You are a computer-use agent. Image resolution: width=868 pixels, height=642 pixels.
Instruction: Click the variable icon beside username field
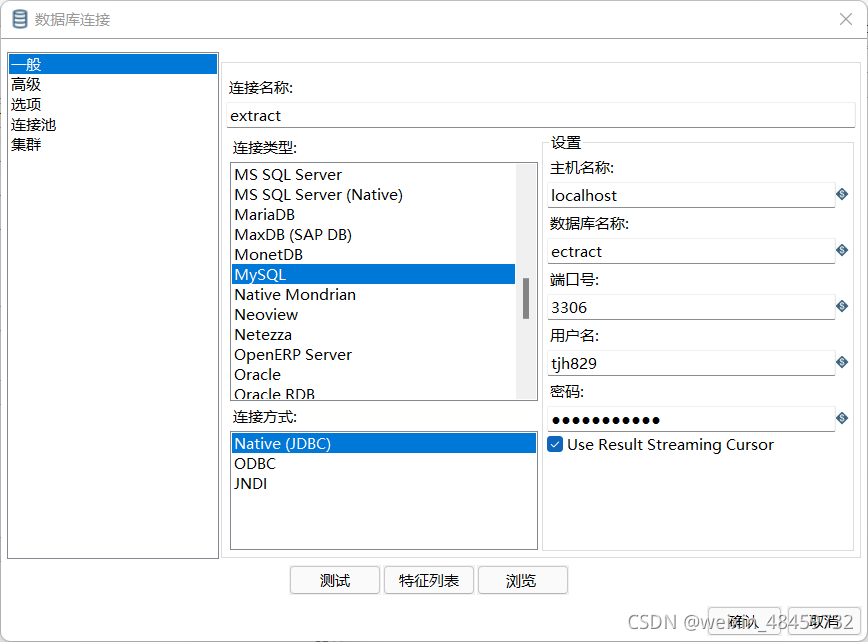point(842,362)
